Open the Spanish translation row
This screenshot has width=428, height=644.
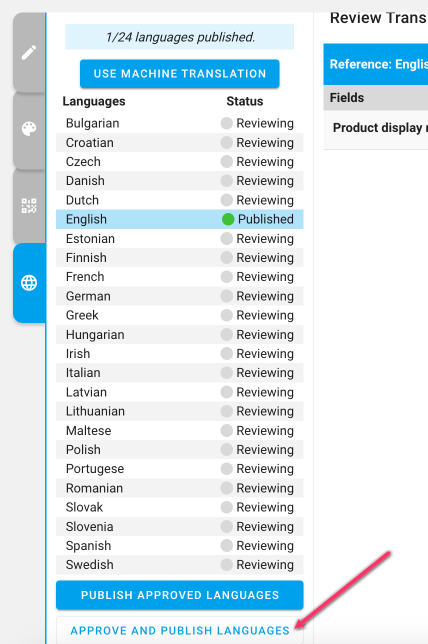tap(180, 546)
